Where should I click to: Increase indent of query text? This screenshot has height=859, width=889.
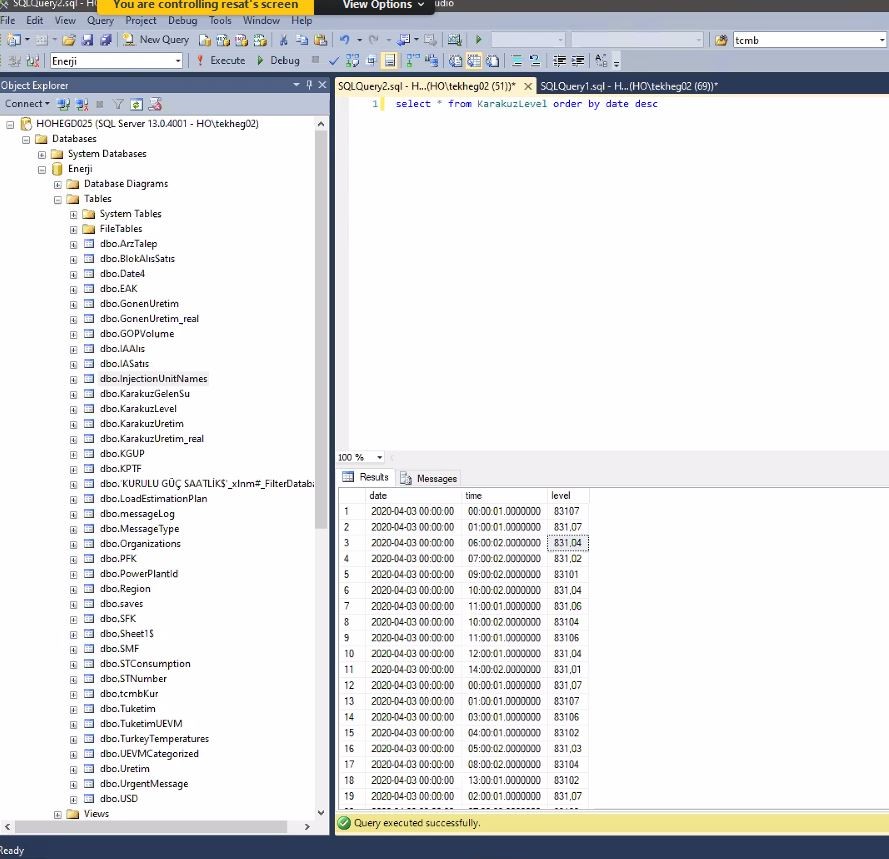click(577, 60)
